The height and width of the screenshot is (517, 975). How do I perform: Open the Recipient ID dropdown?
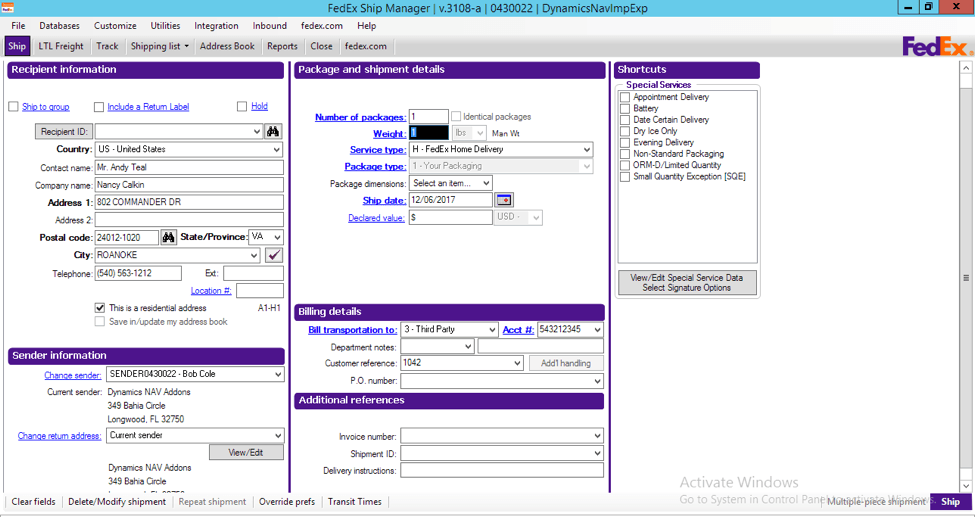tap(257, 131)
